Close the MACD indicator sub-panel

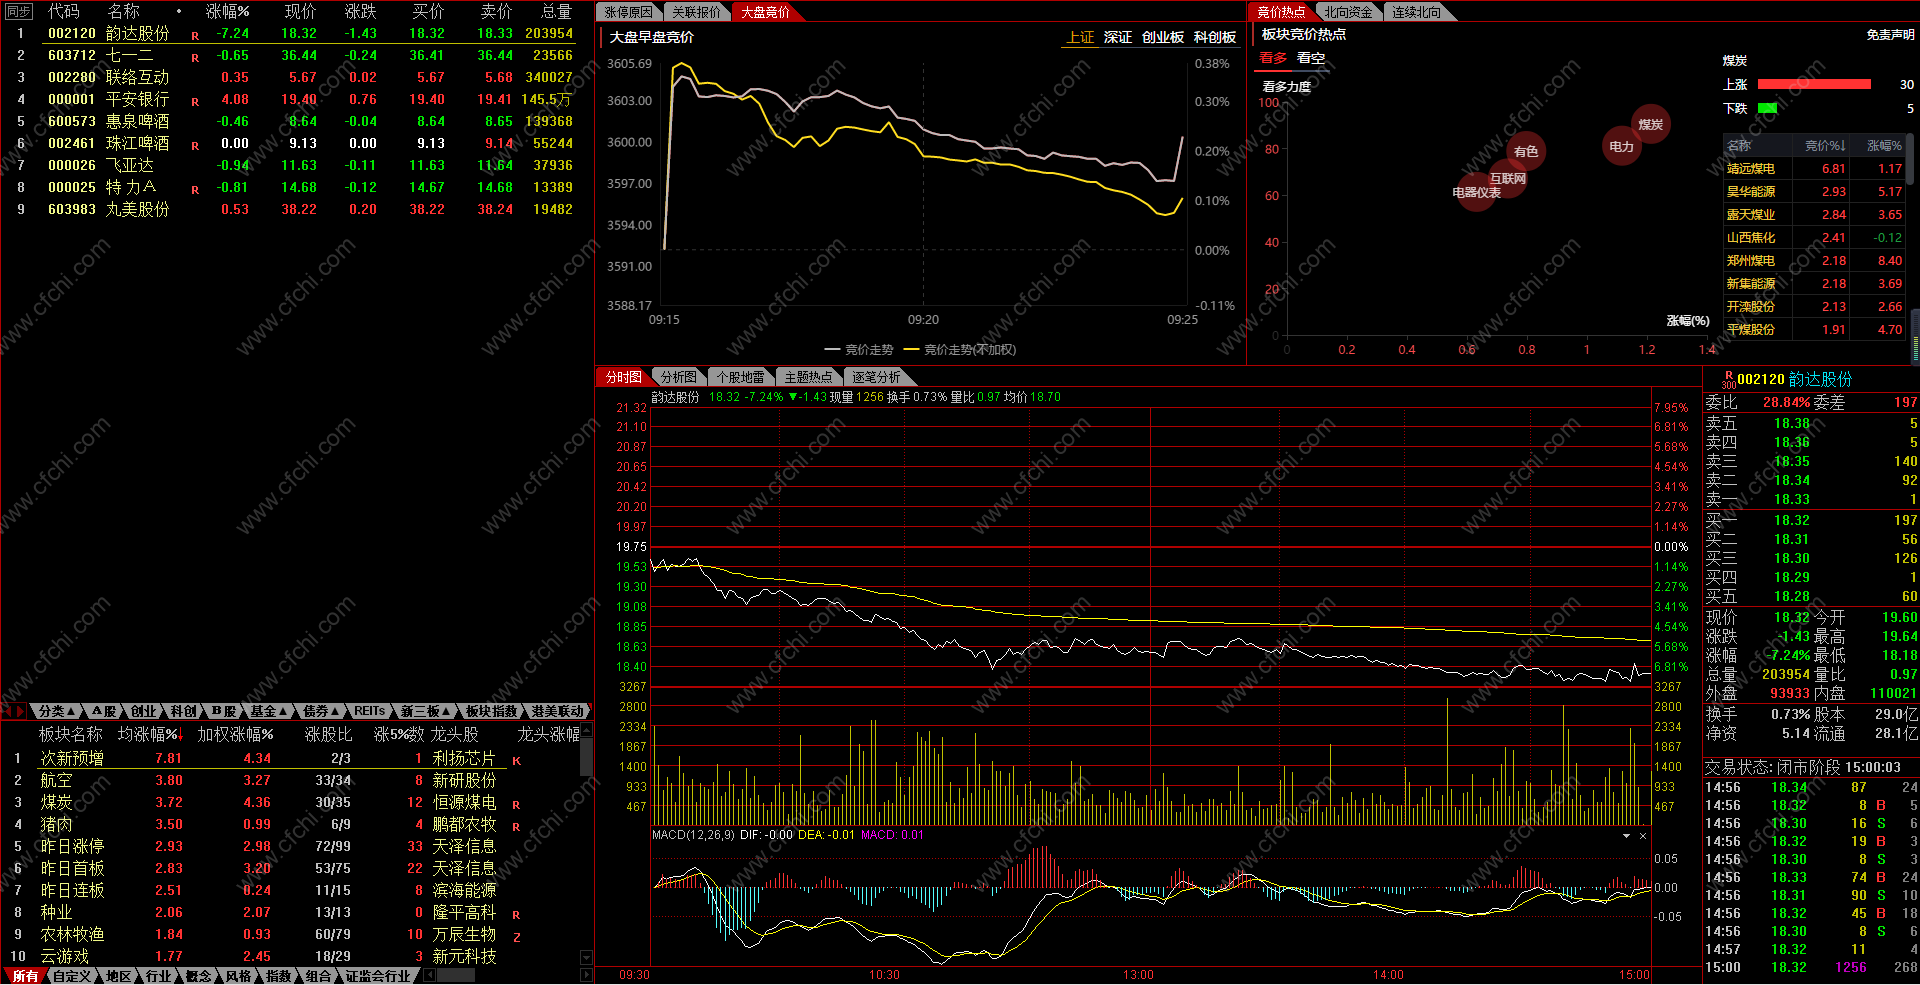[x=1643, y=836]
